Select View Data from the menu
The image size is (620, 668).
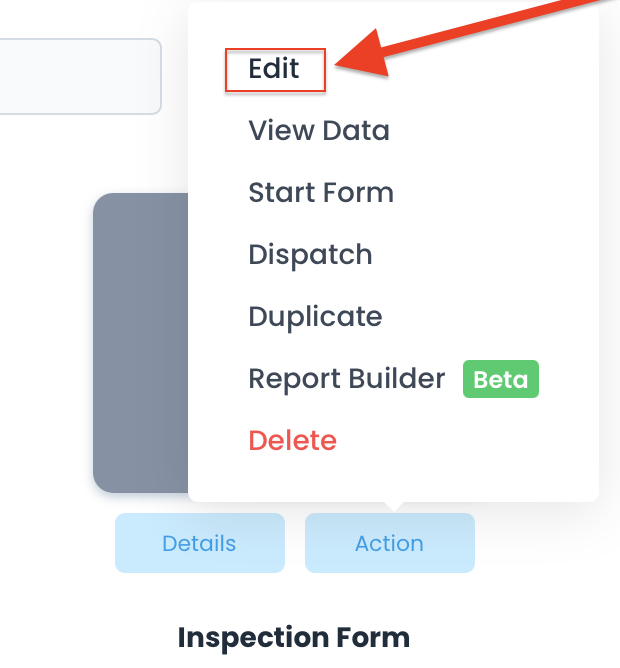coord(318,131)
